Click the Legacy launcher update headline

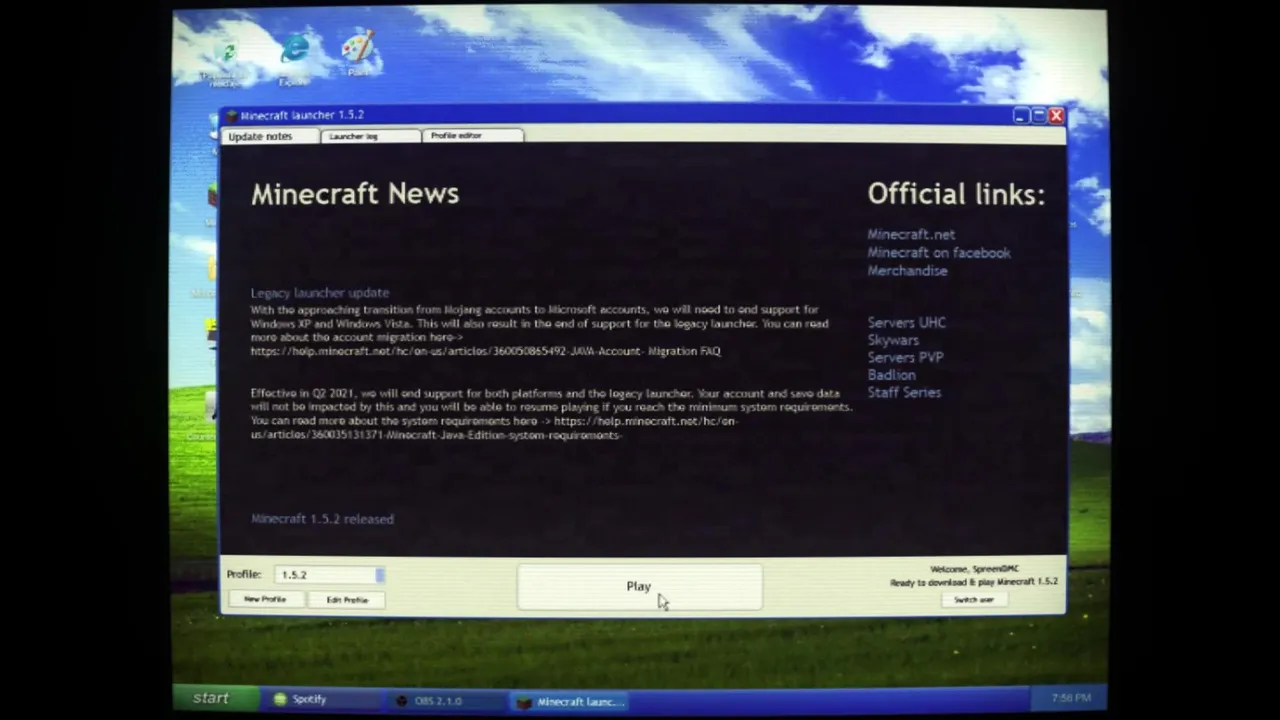[x=320, y=293]
